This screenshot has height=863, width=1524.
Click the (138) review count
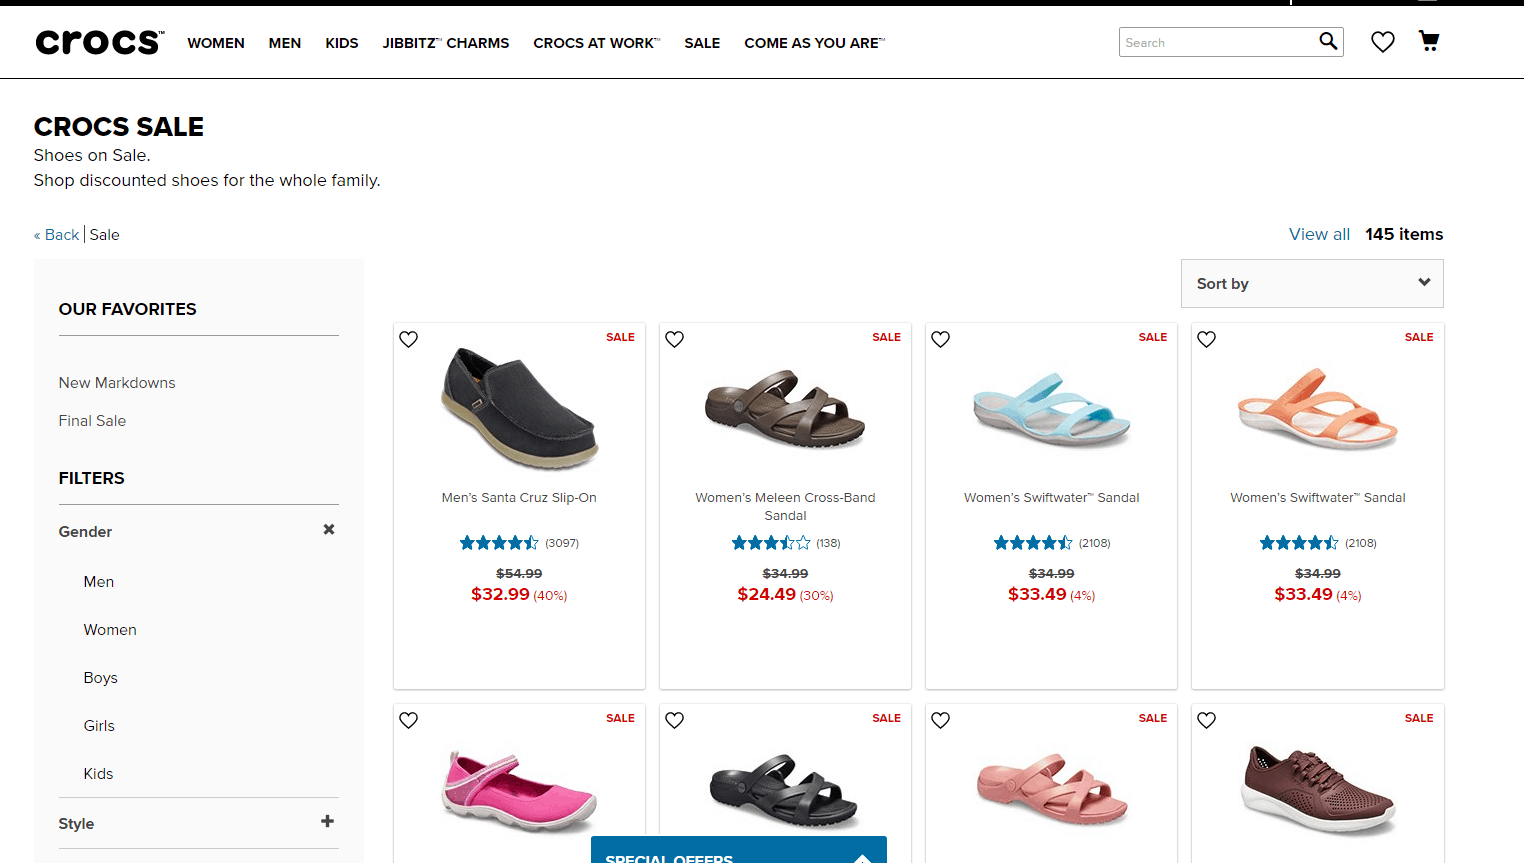coord(828,543)
